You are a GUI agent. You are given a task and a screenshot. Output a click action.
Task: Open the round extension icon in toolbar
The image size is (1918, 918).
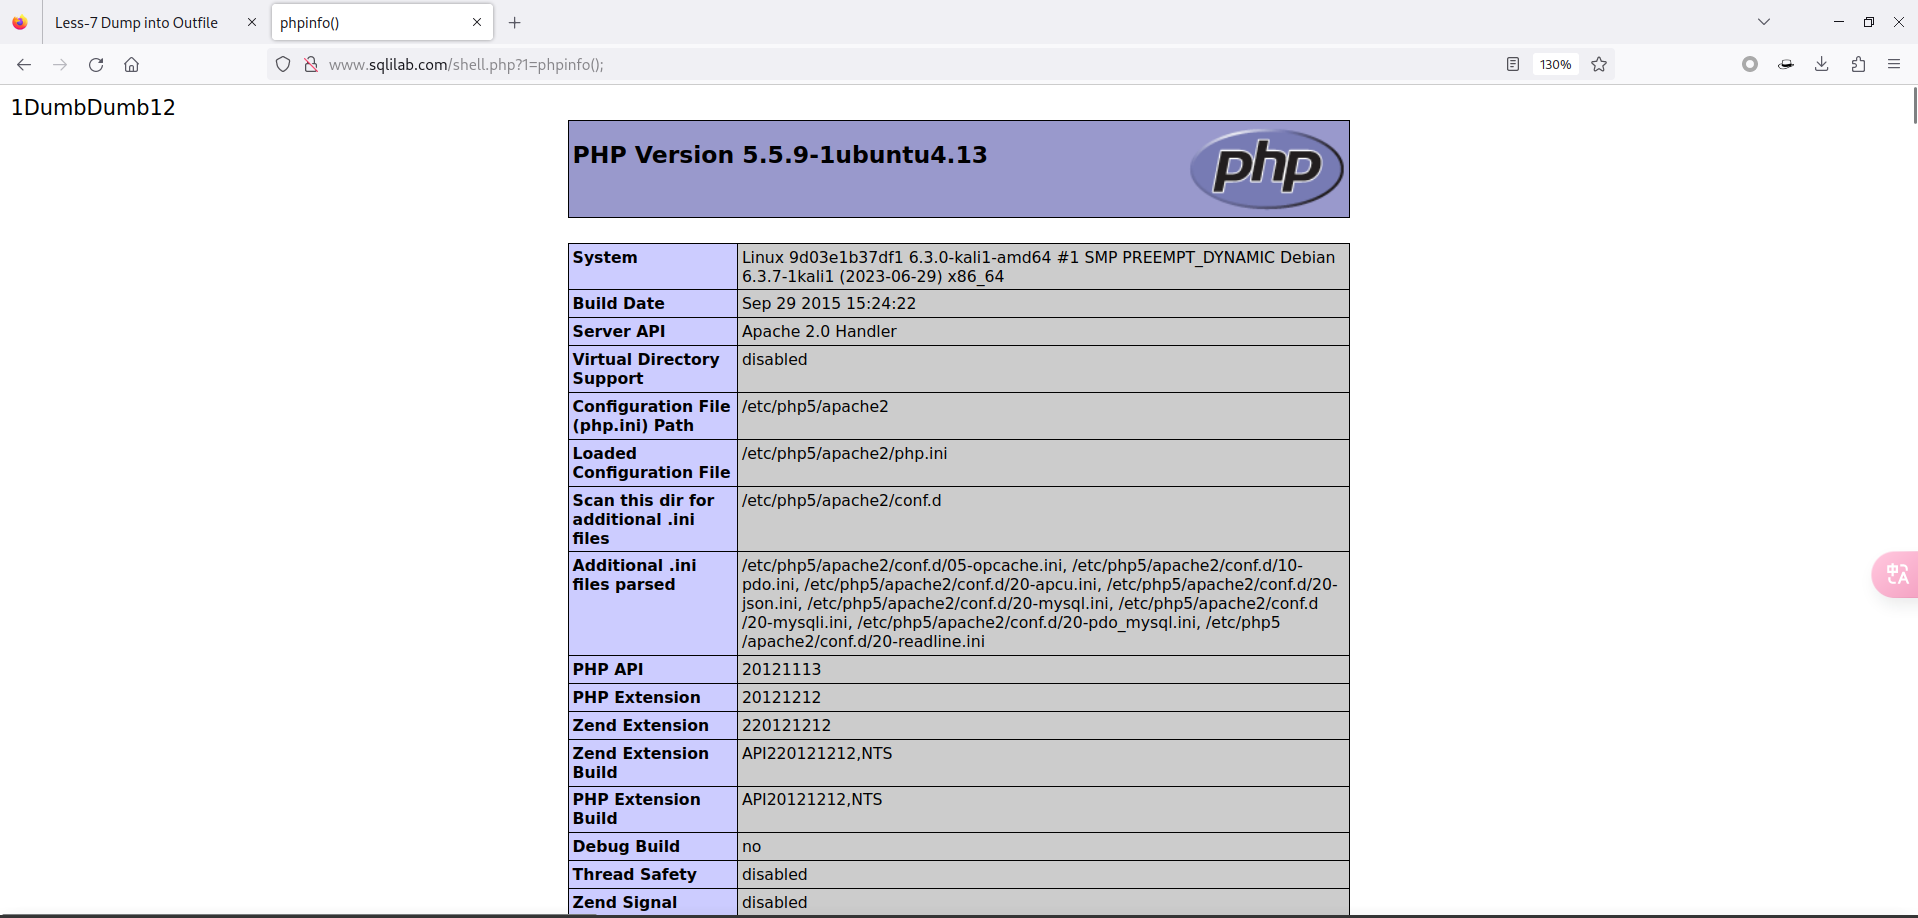tap(1750, 64)
